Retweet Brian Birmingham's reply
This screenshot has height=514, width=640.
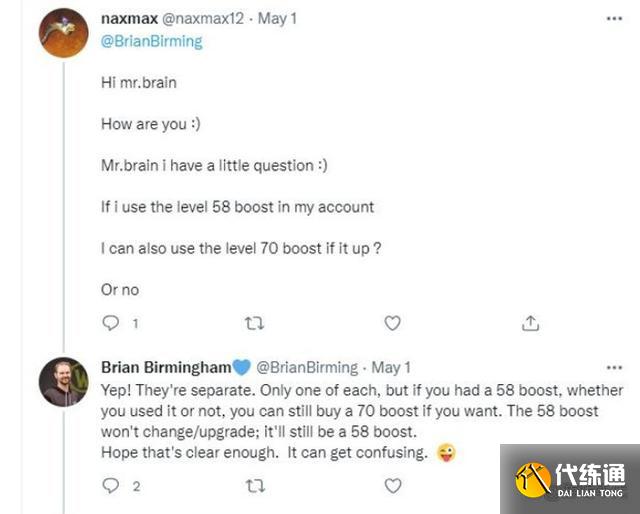pyautogui.click(x=254, y=486)
